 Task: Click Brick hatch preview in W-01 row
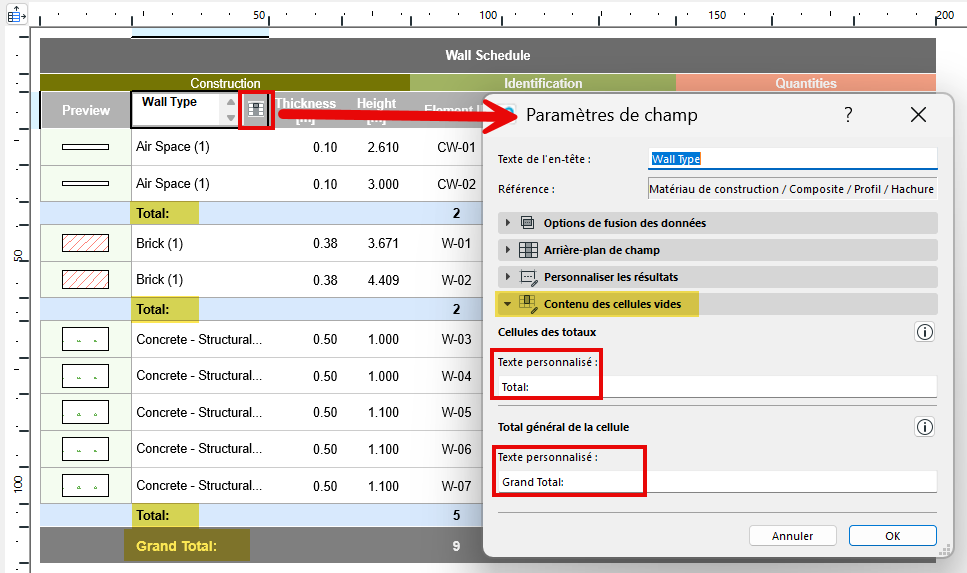pos(86,243)
